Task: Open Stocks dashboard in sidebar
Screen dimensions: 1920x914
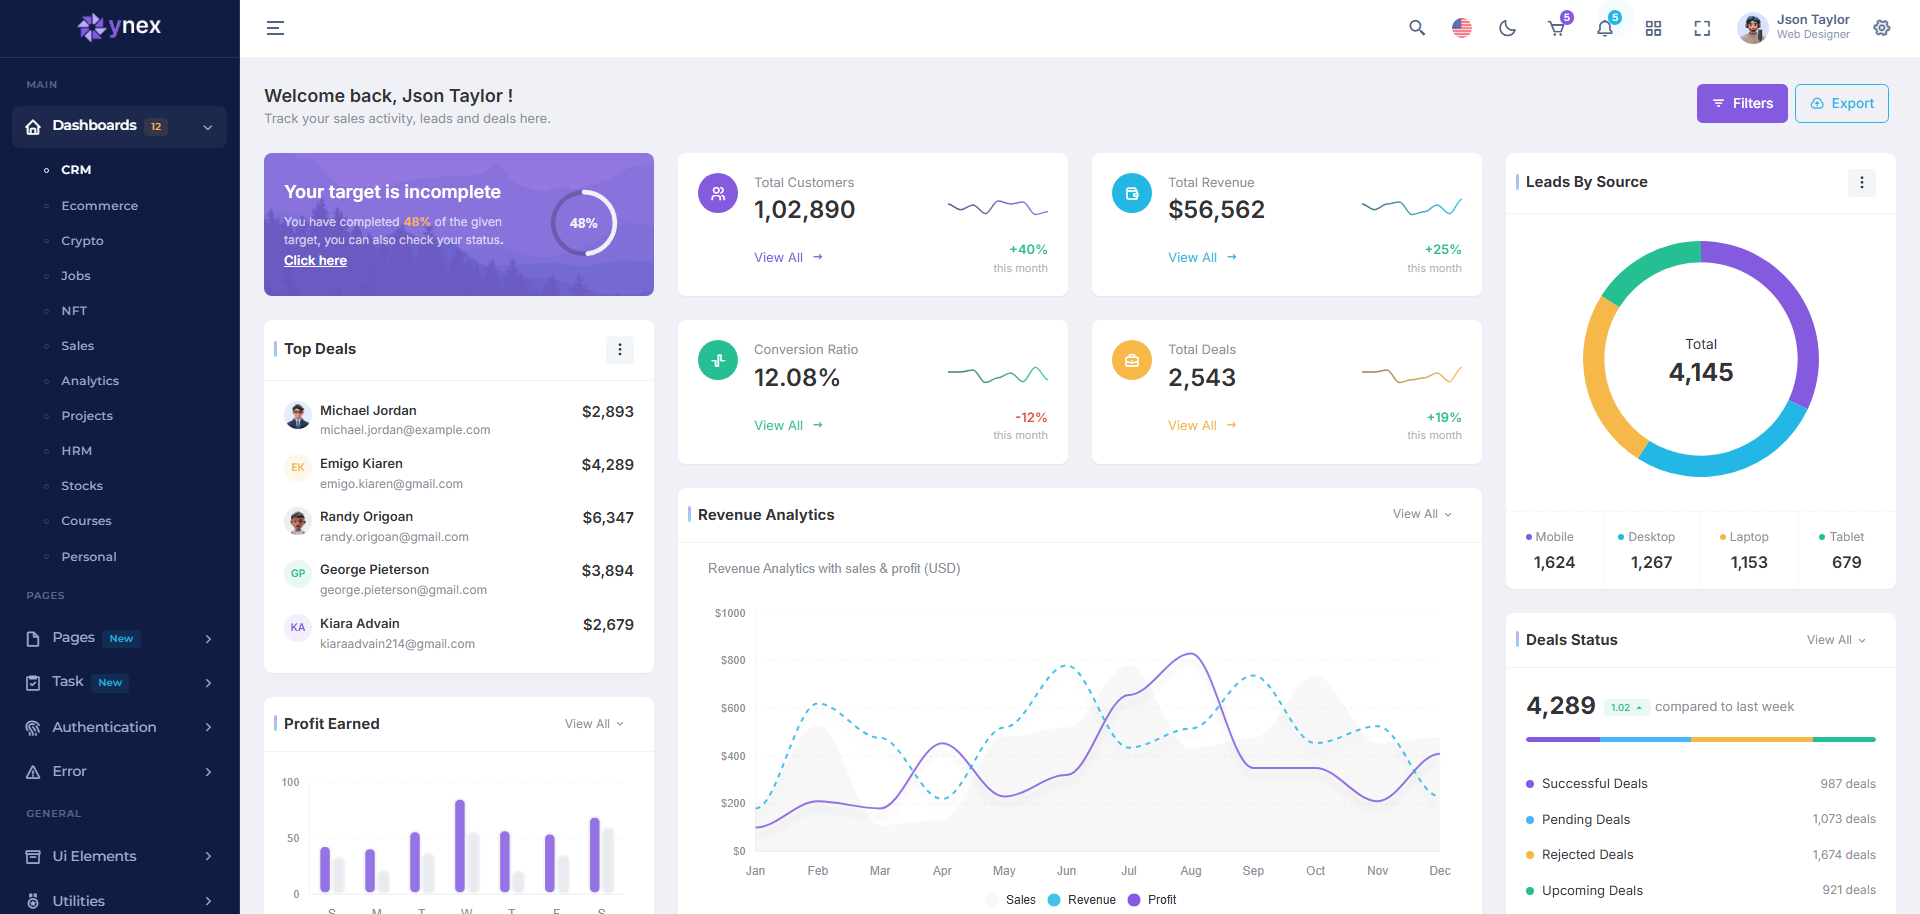Action: pos(82,486)
